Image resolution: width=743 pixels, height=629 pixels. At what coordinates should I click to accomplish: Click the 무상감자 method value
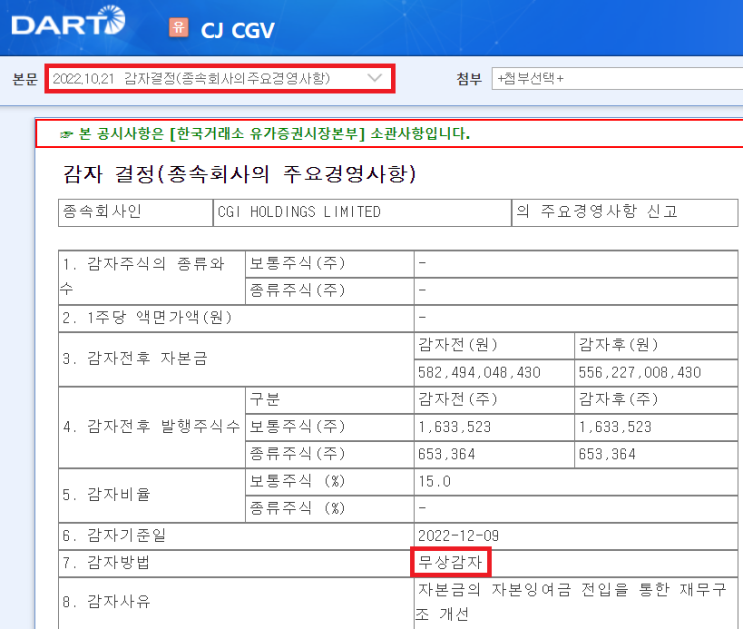tap(450, 563)
